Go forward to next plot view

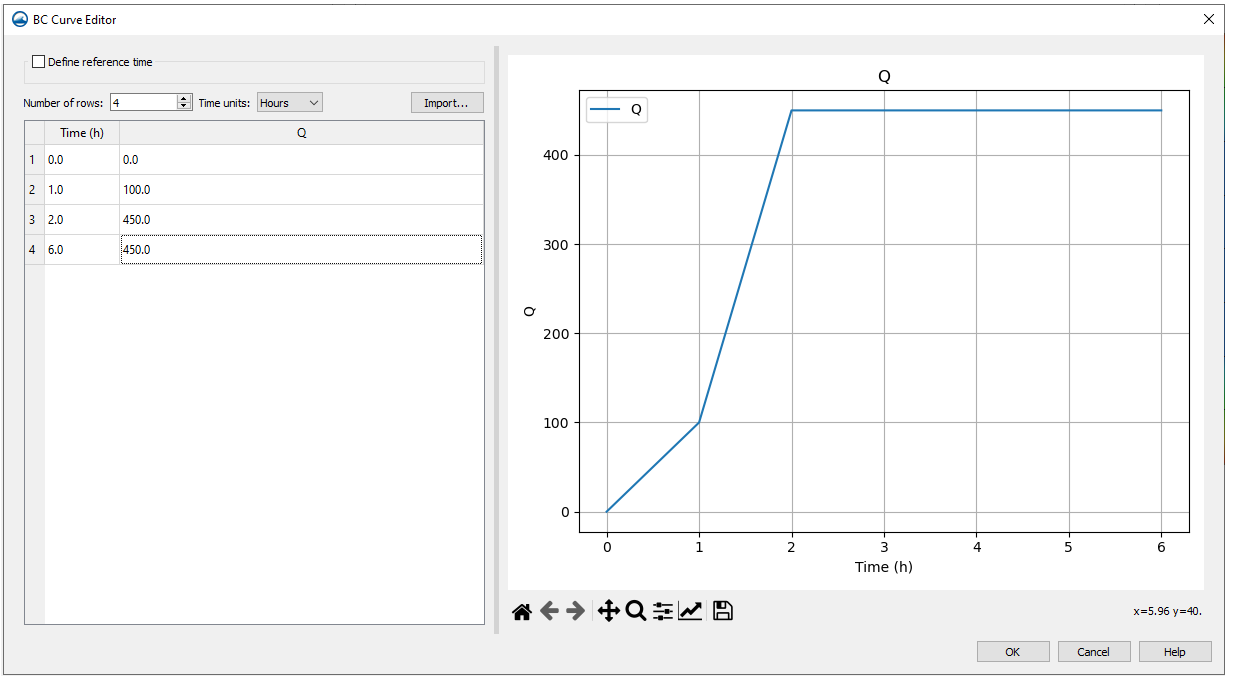point(576,611)
